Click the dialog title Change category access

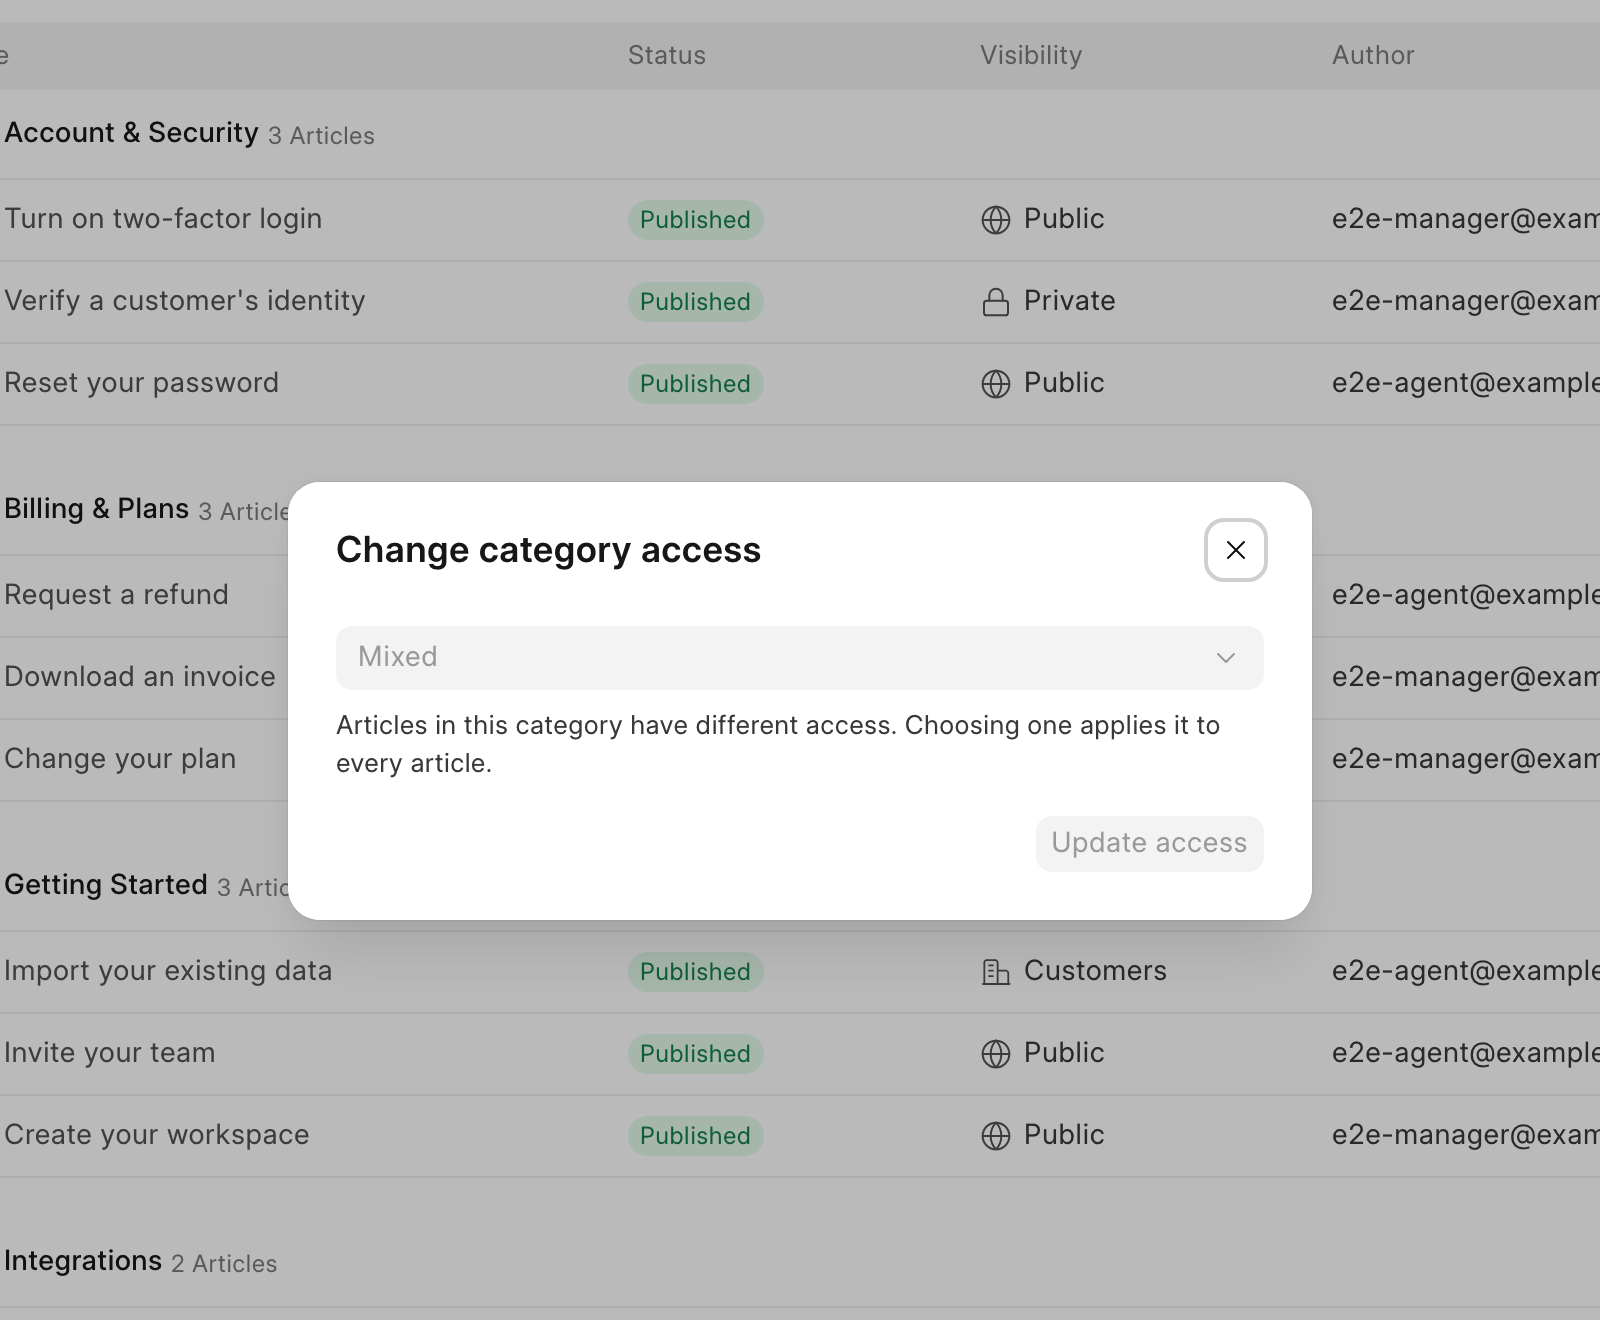click(549, 550)
